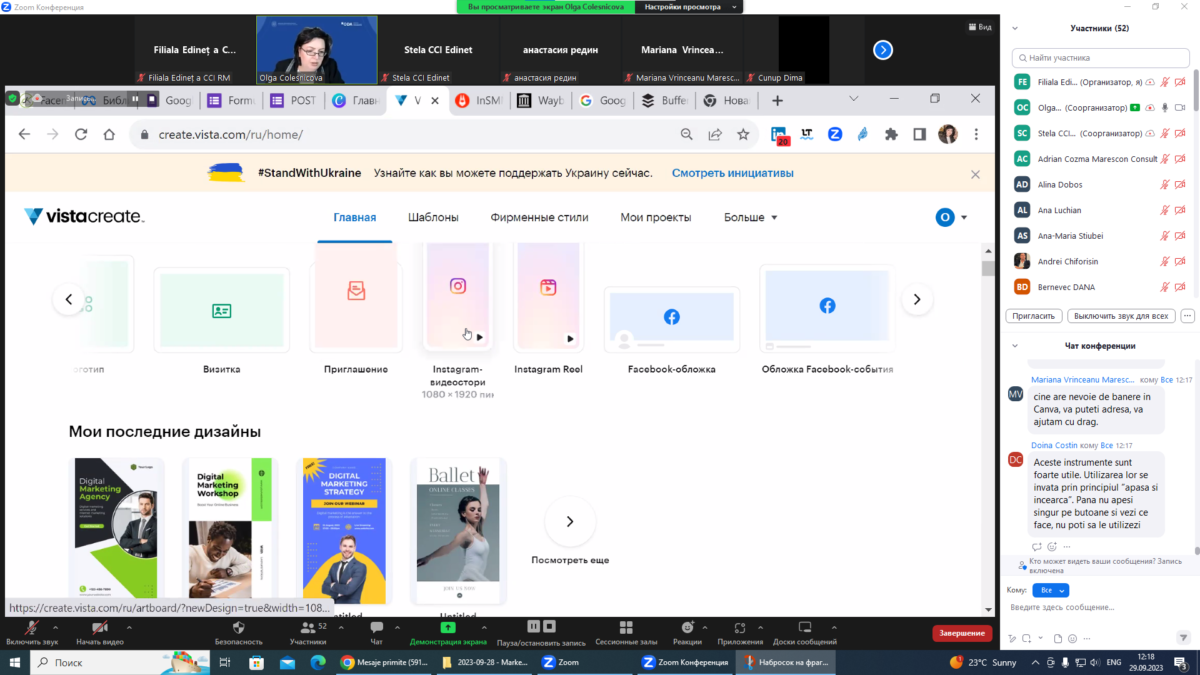Reload the create.vista.com page
The height and width of the screenshot is (675, 1200).
[x=81, y=134]
